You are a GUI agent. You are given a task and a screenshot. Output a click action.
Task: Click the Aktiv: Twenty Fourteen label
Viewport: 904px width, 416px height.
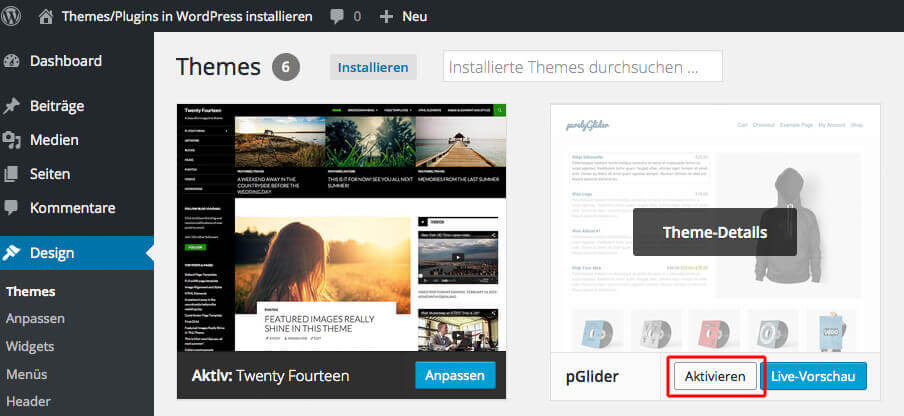click(x=270, y=376)
